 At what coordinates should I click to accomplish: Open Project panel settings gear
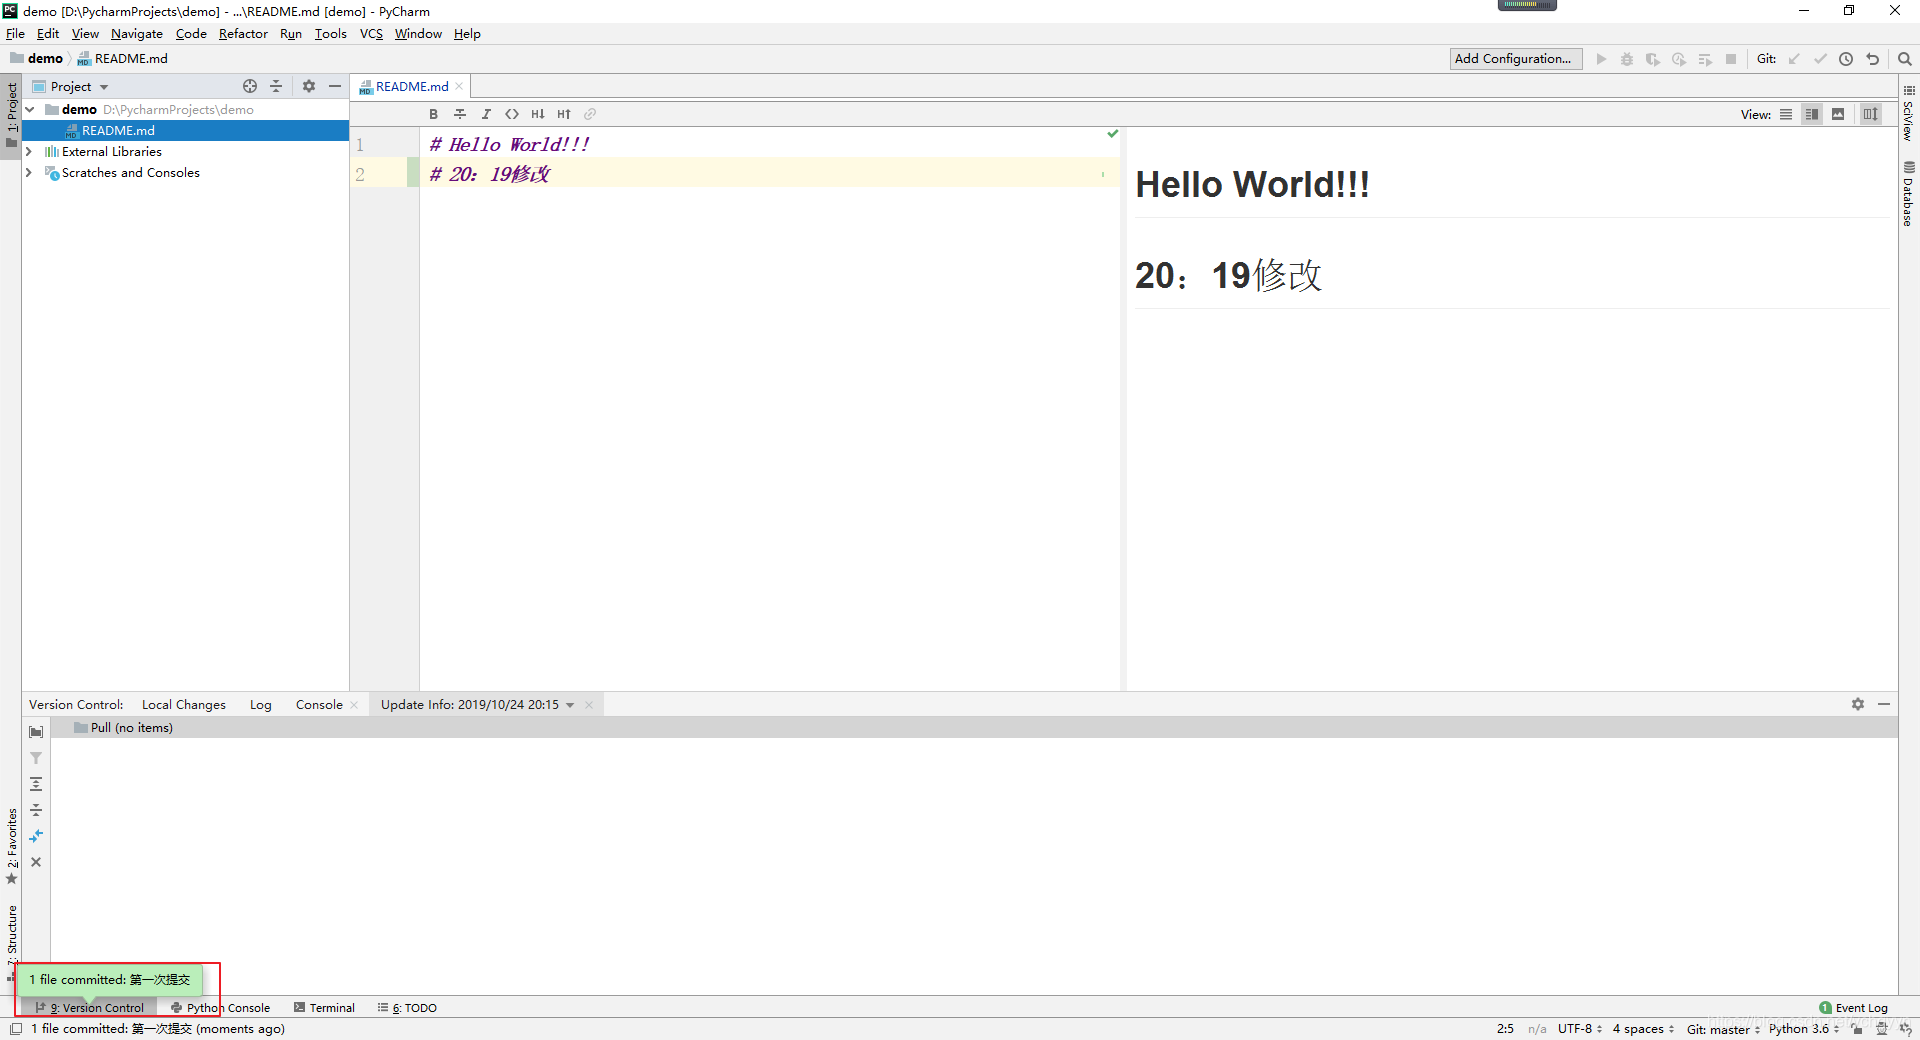click(x=309, y=86)
